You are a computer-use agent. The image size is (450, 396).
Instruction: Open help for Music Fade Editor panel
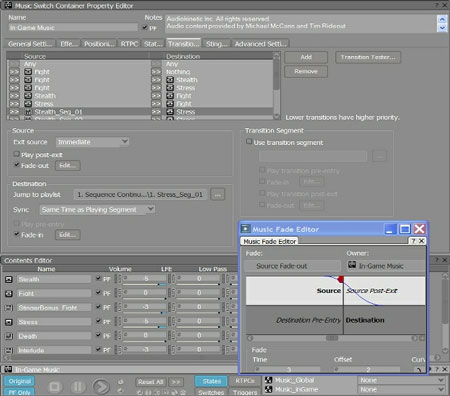413,241
